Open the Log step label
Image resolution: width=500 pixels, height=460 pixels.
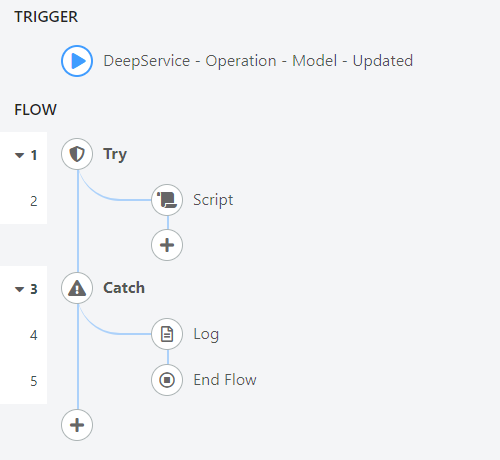coord(206,335)
